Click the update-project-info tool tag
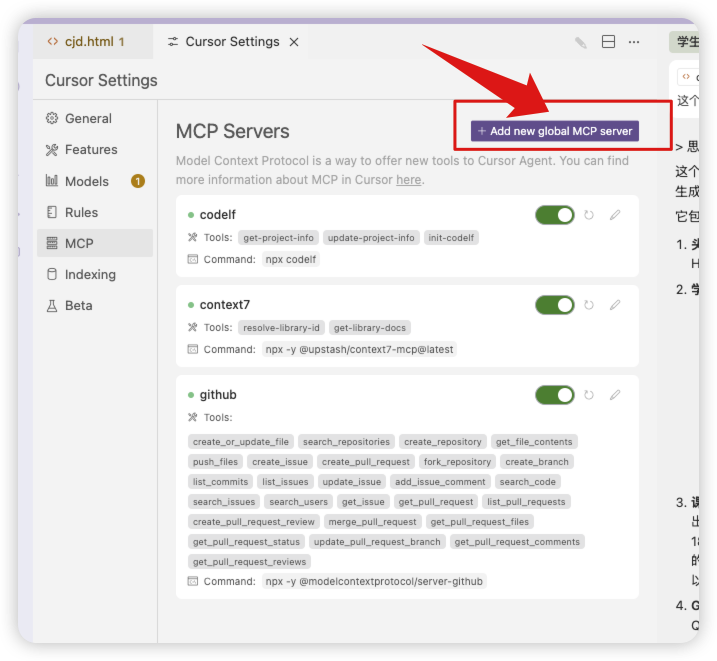The image size is (717, 661). [371, 238]
